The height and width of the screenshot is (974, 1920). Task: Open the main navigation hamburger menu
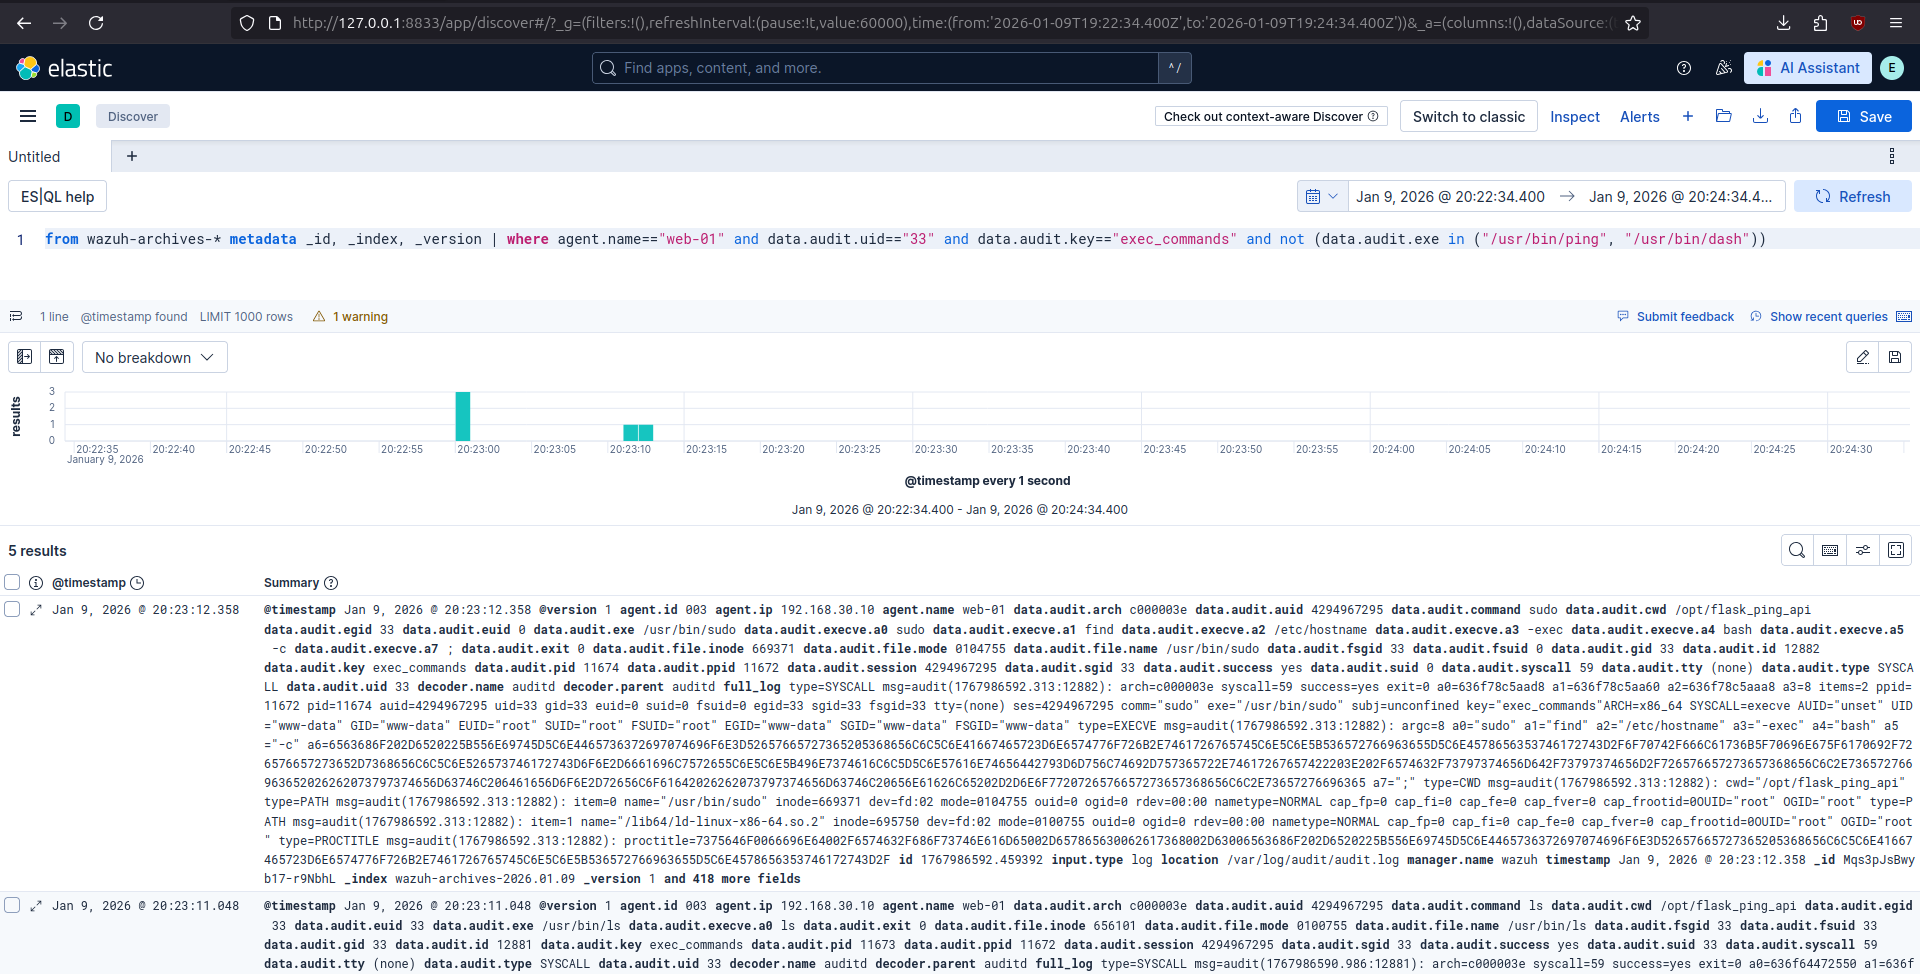coord(27,116)
